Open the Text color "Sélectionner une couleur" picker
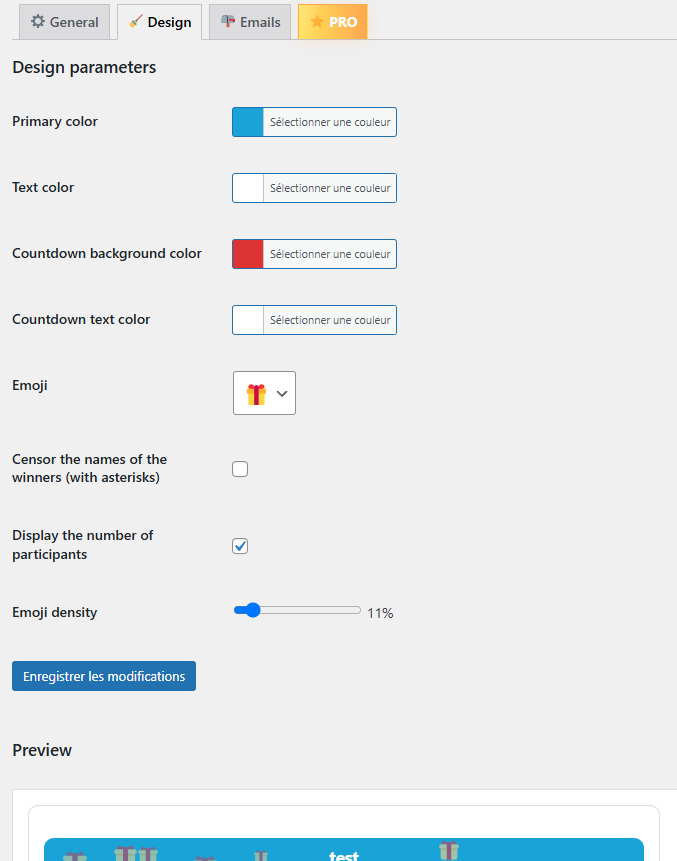 click(329, 188)
